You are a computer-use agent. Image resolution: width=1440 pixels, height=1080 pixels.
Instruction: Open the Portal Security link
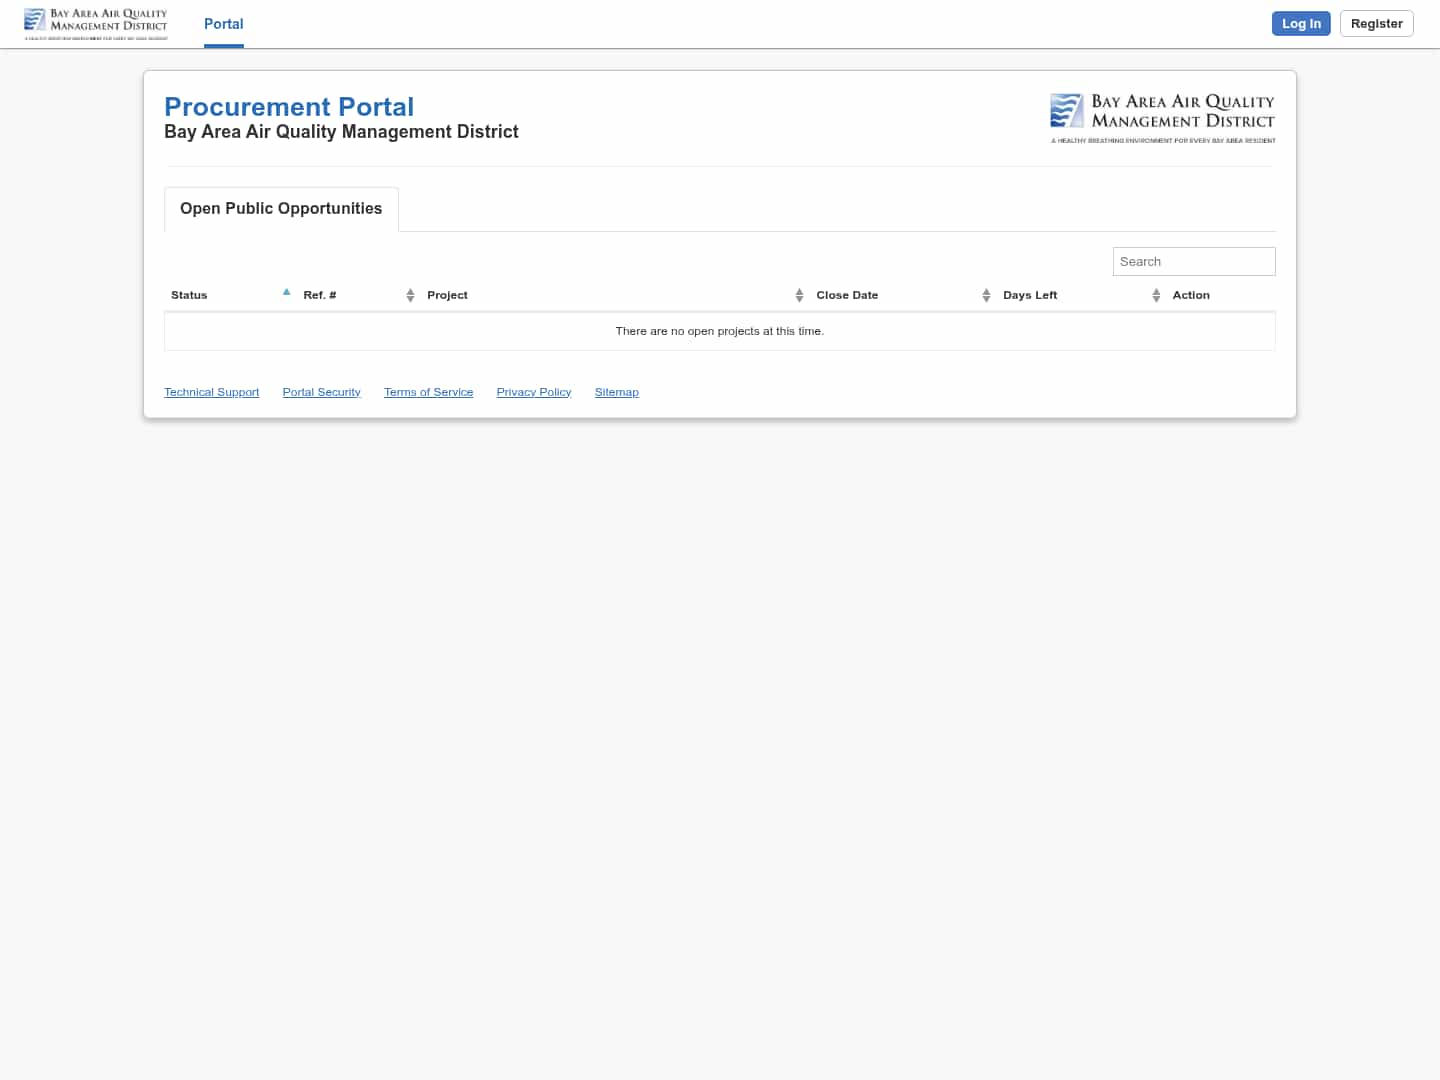click(322, 392)
